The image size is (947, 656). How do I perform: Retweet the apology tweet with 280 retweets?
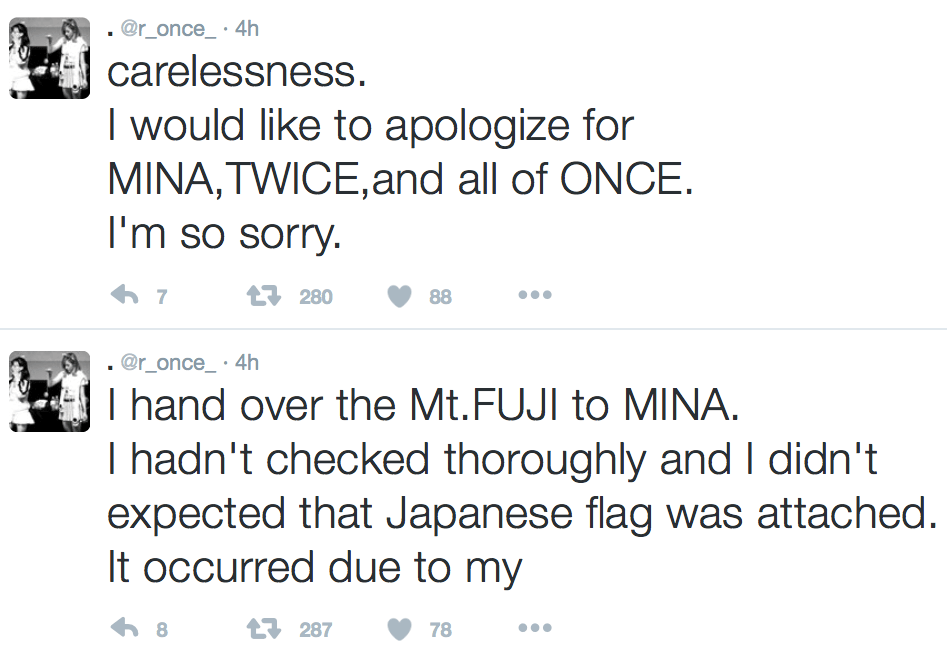261,296
